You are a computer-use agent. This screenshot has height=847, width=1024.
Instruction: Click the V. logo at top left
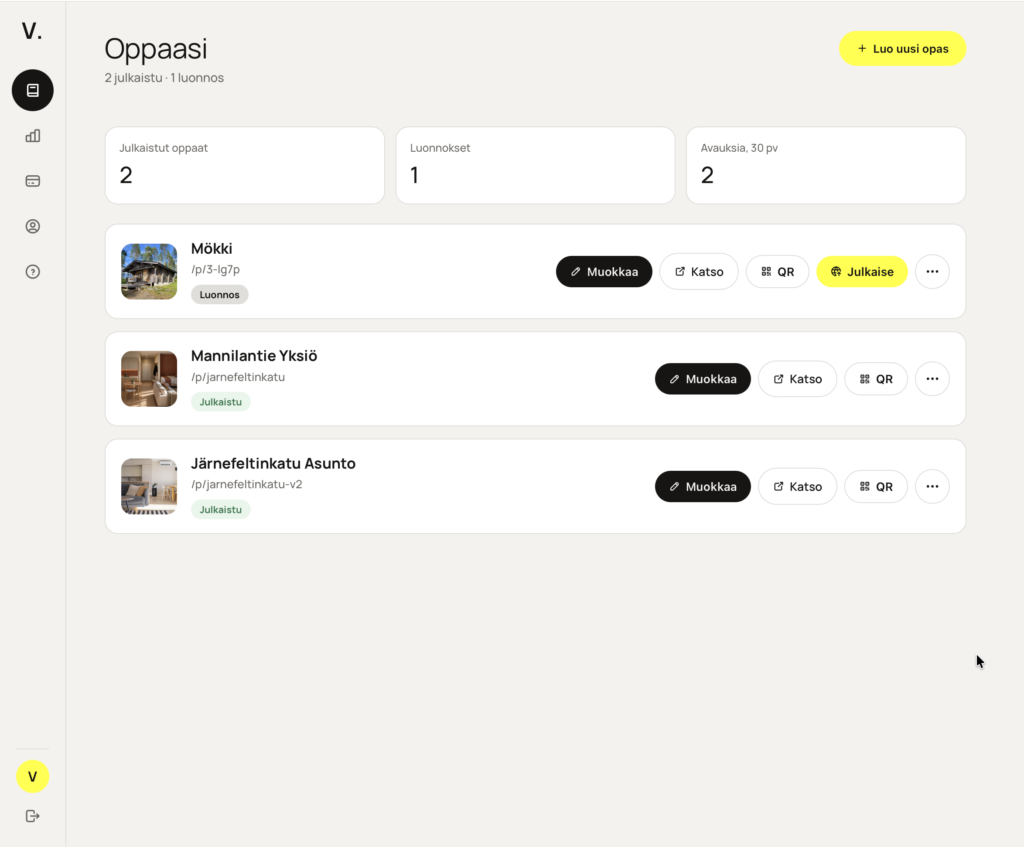[x=32, y=31]
